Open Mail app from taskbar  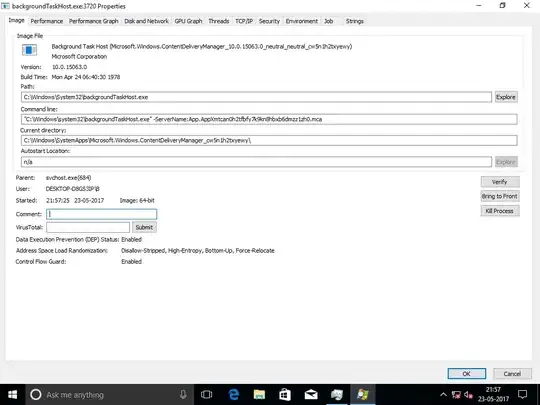coord(311,395)
